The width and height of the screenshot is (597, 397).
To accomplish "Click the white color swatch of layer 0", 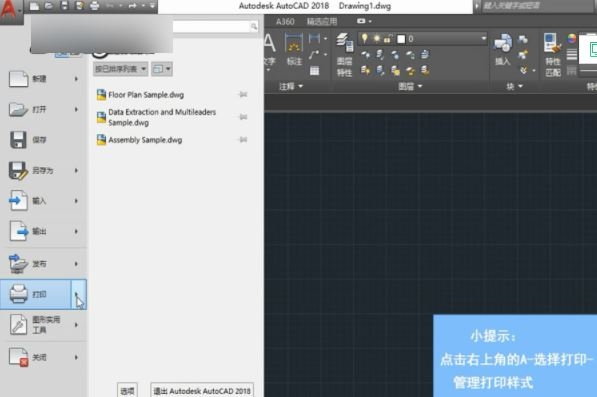I will pyautogui.click(x=401, y=39).
